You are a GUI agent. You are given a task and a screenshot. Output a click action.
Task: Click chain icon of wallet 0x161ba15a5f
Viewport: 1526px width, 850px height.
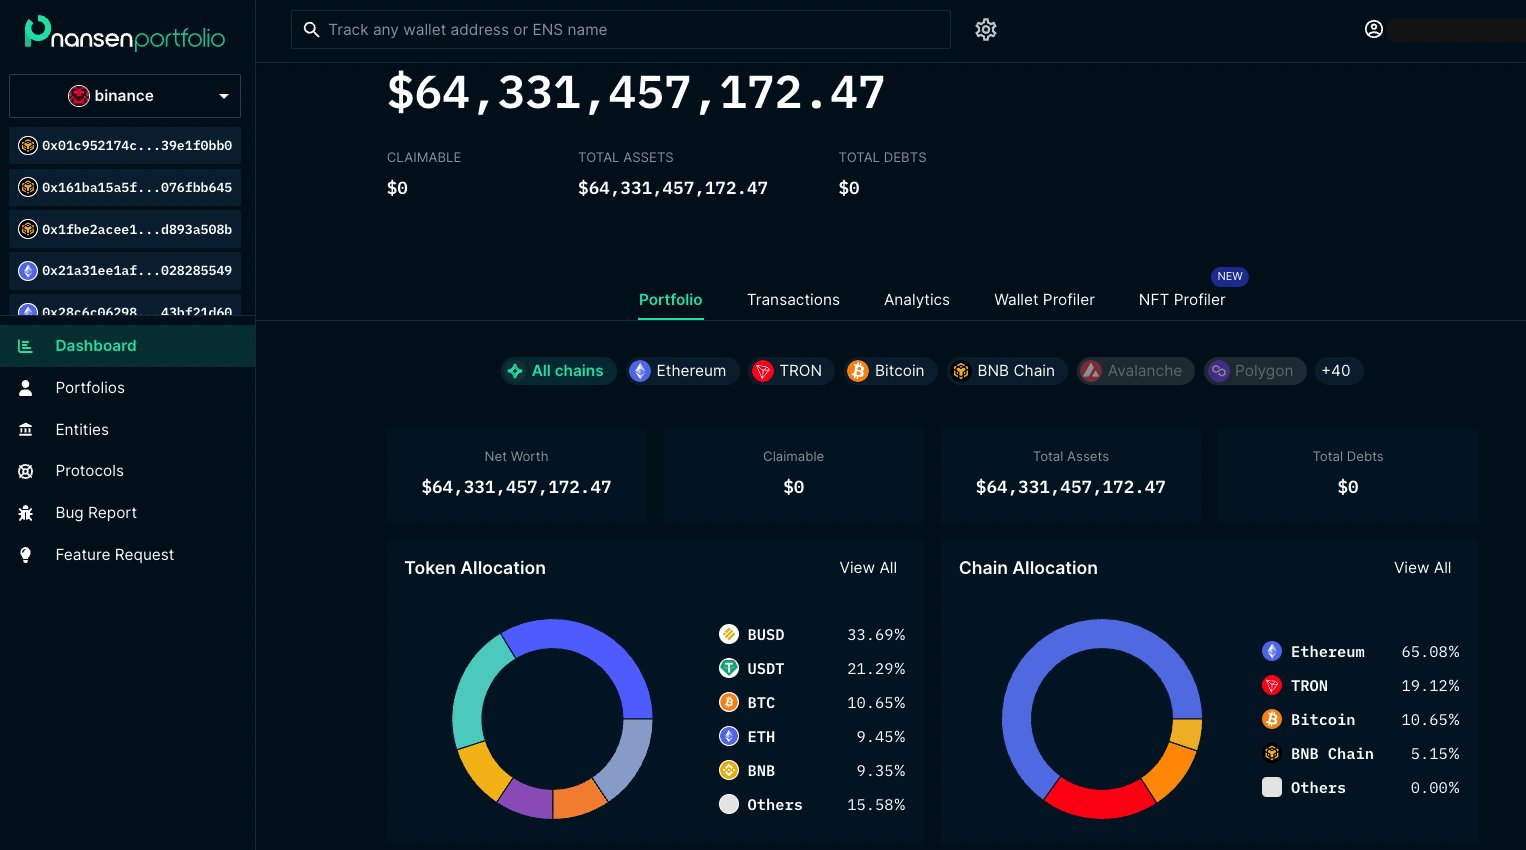pos(28,188)
